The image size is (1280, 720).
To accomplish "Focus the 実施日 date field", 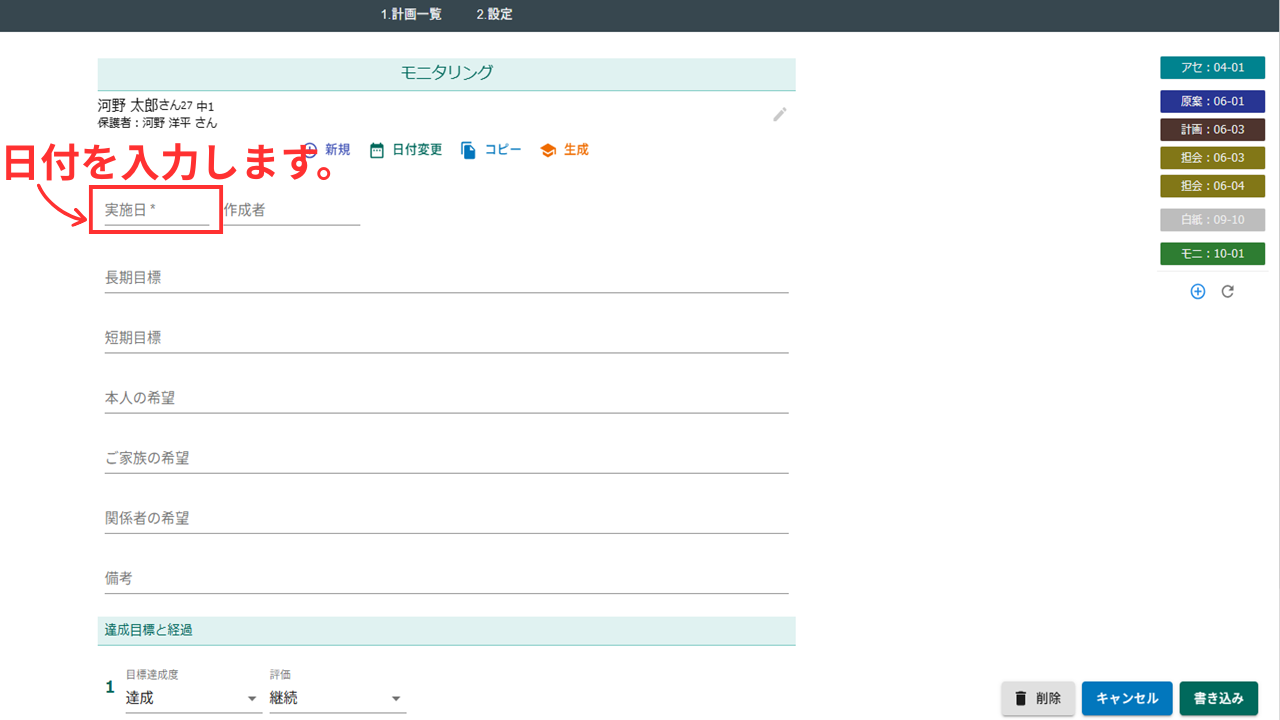I will [x=156, y=210].
